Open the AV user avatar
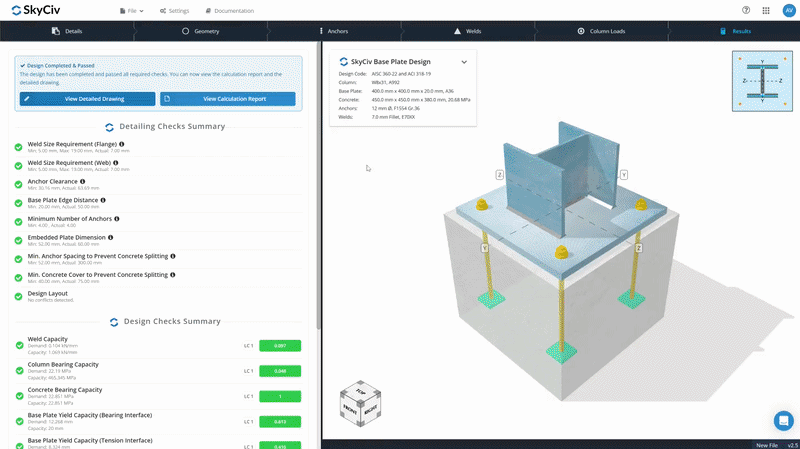800x449 pixels. (x=789, y=10)
